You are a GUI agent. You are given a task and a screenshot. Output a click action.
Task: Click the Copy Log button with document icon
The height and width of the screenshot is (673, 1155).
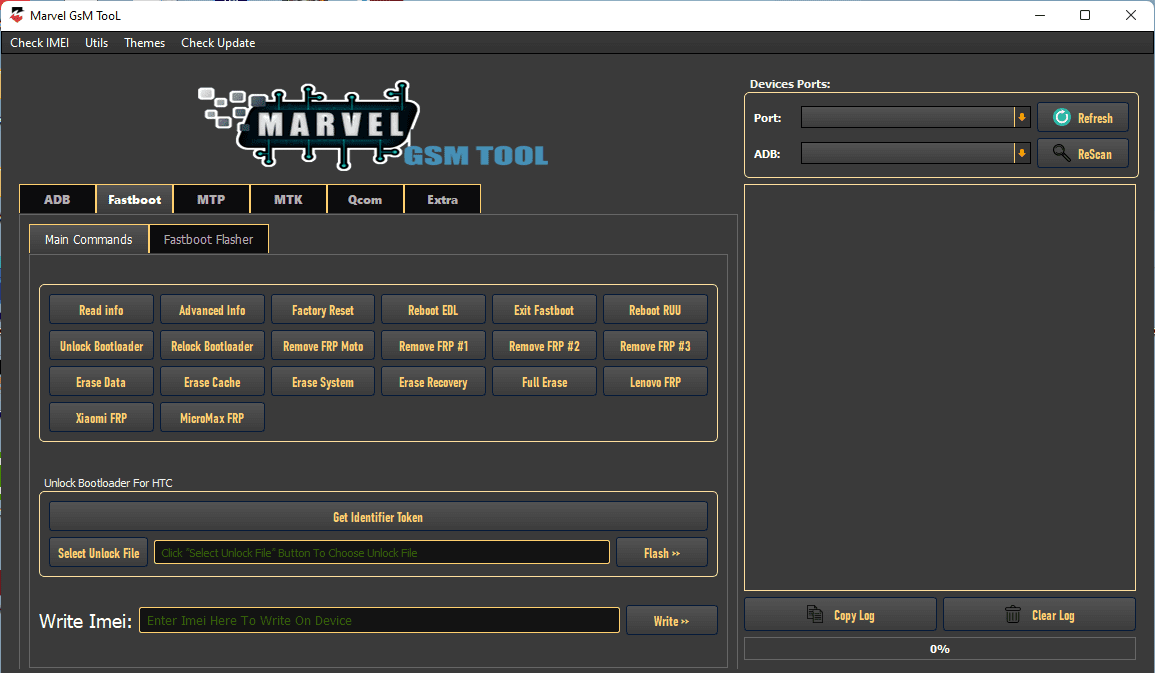(840, 615)
